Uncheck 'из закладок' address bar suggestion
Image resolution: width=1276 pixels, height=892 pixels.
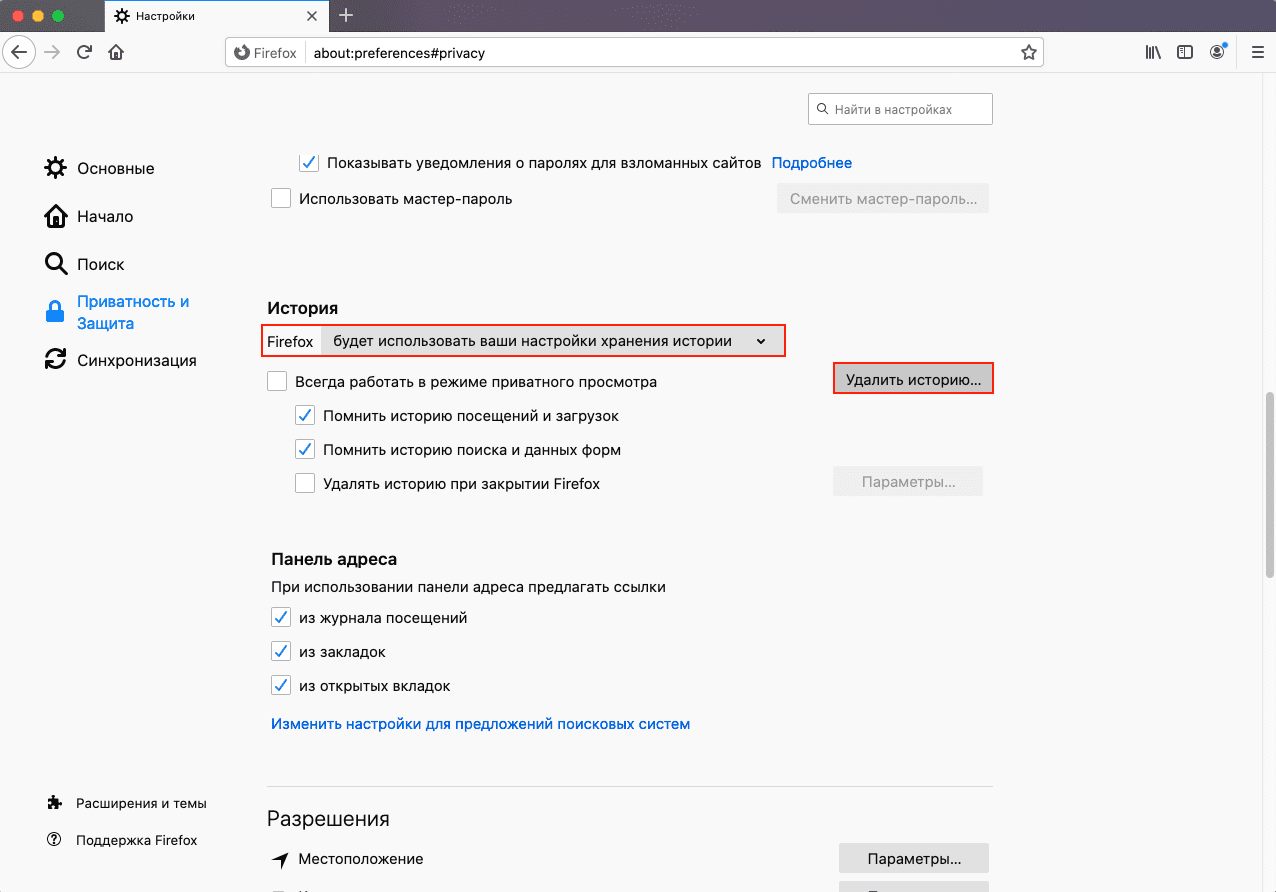[281, 652]
